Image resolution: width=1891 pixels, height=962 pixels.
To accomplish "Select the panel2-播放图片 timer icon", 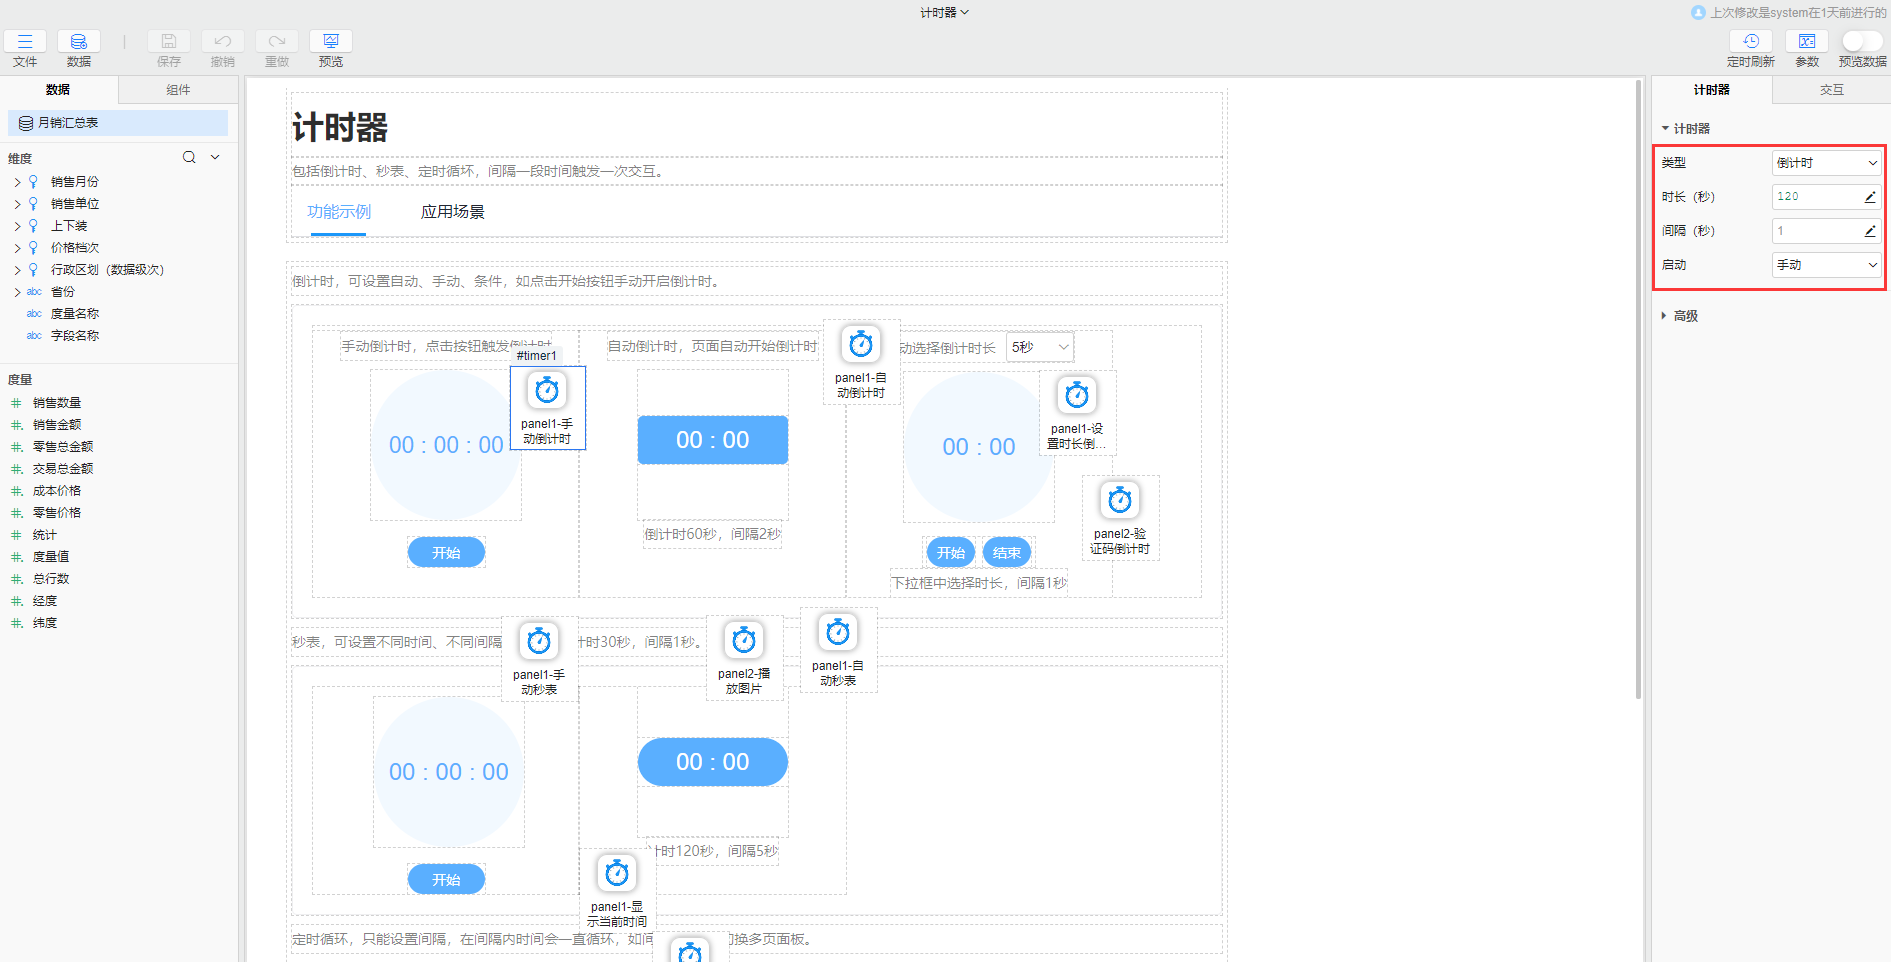I will [x=744, y=641].
